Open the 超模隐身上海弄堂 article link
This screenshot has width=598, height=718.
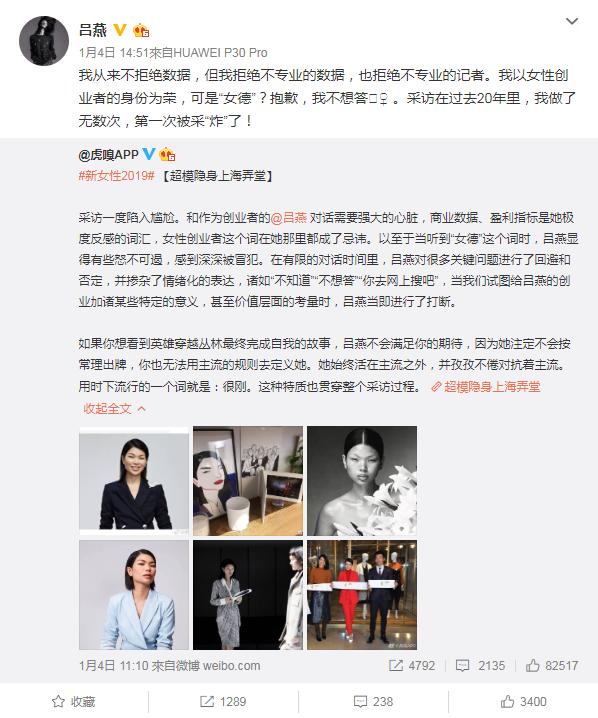tap(486, 387)
